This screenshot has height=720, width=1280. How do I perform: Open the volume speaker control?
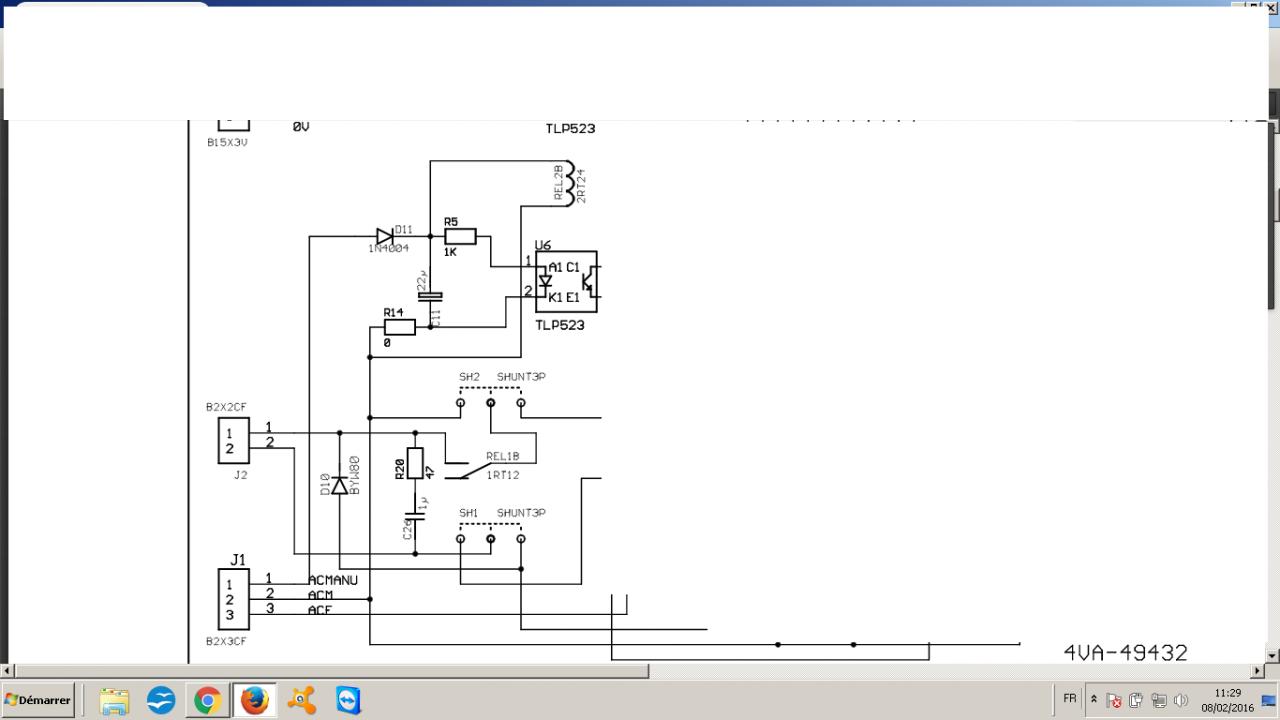pyautogui.click(x=1181, y=700)
